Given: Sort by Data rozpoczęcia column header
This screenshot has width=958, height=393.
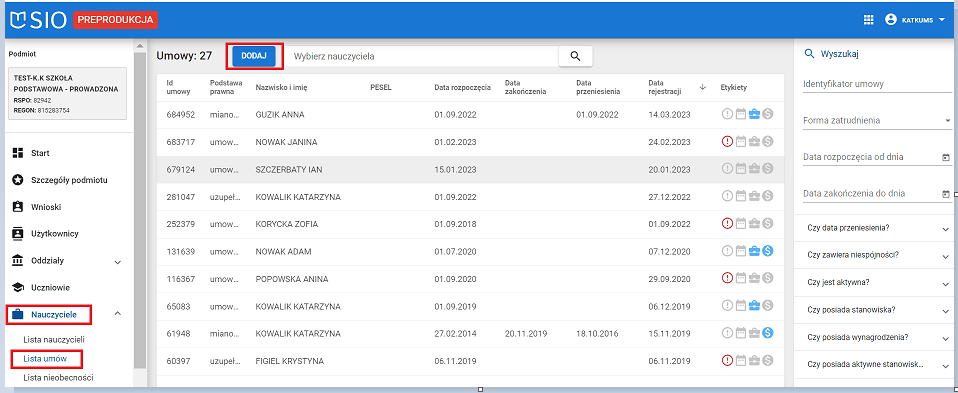Looking at the screenshot, I should (463, 87).
